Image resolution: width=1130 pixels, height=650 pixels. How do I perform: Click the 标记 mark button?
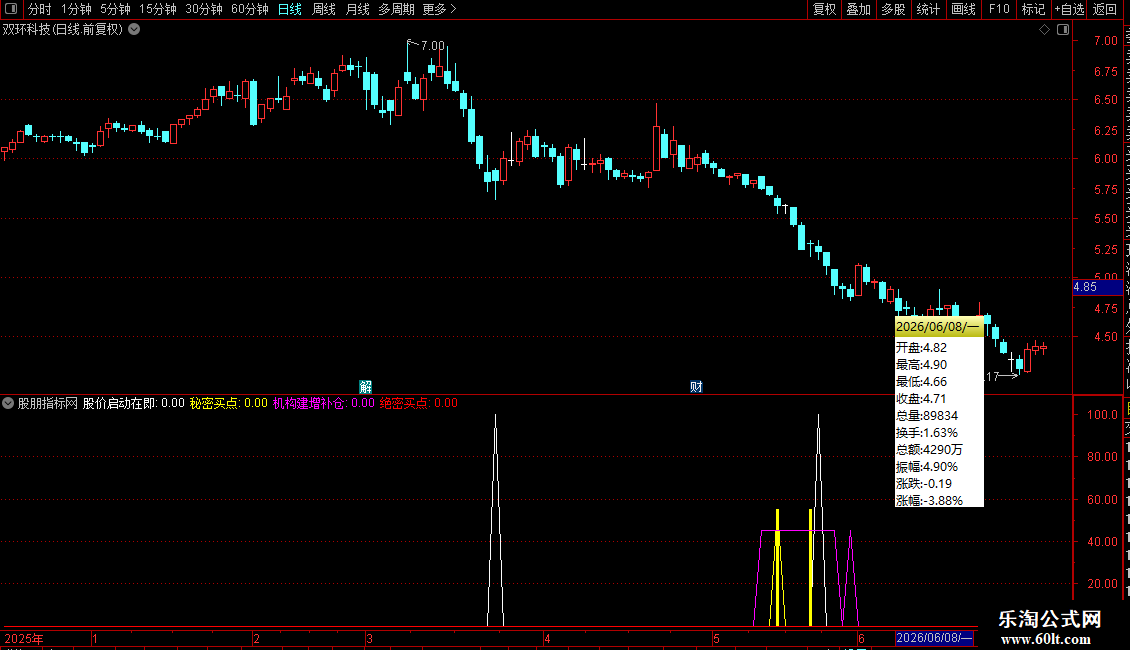[x=1033, y=9]
